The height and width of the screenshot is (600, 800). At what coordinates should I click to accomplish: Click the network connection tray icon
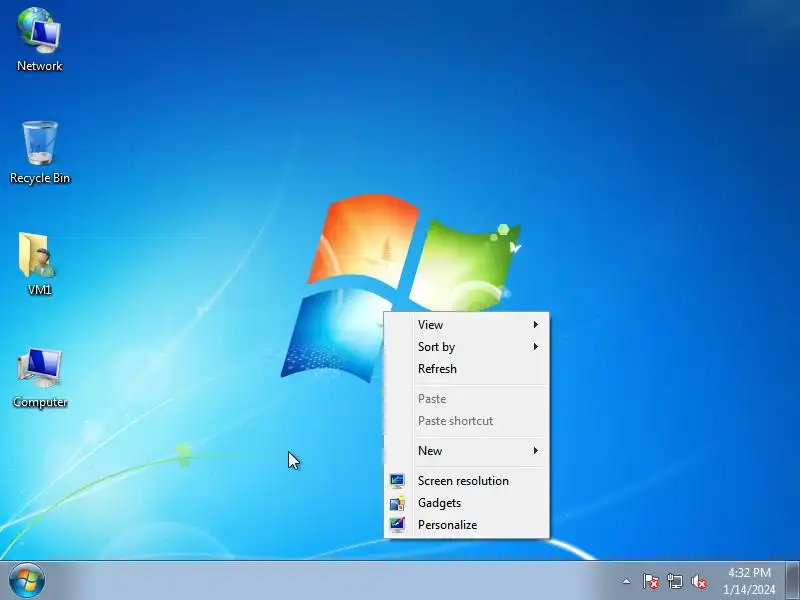[x=675, y=581]
